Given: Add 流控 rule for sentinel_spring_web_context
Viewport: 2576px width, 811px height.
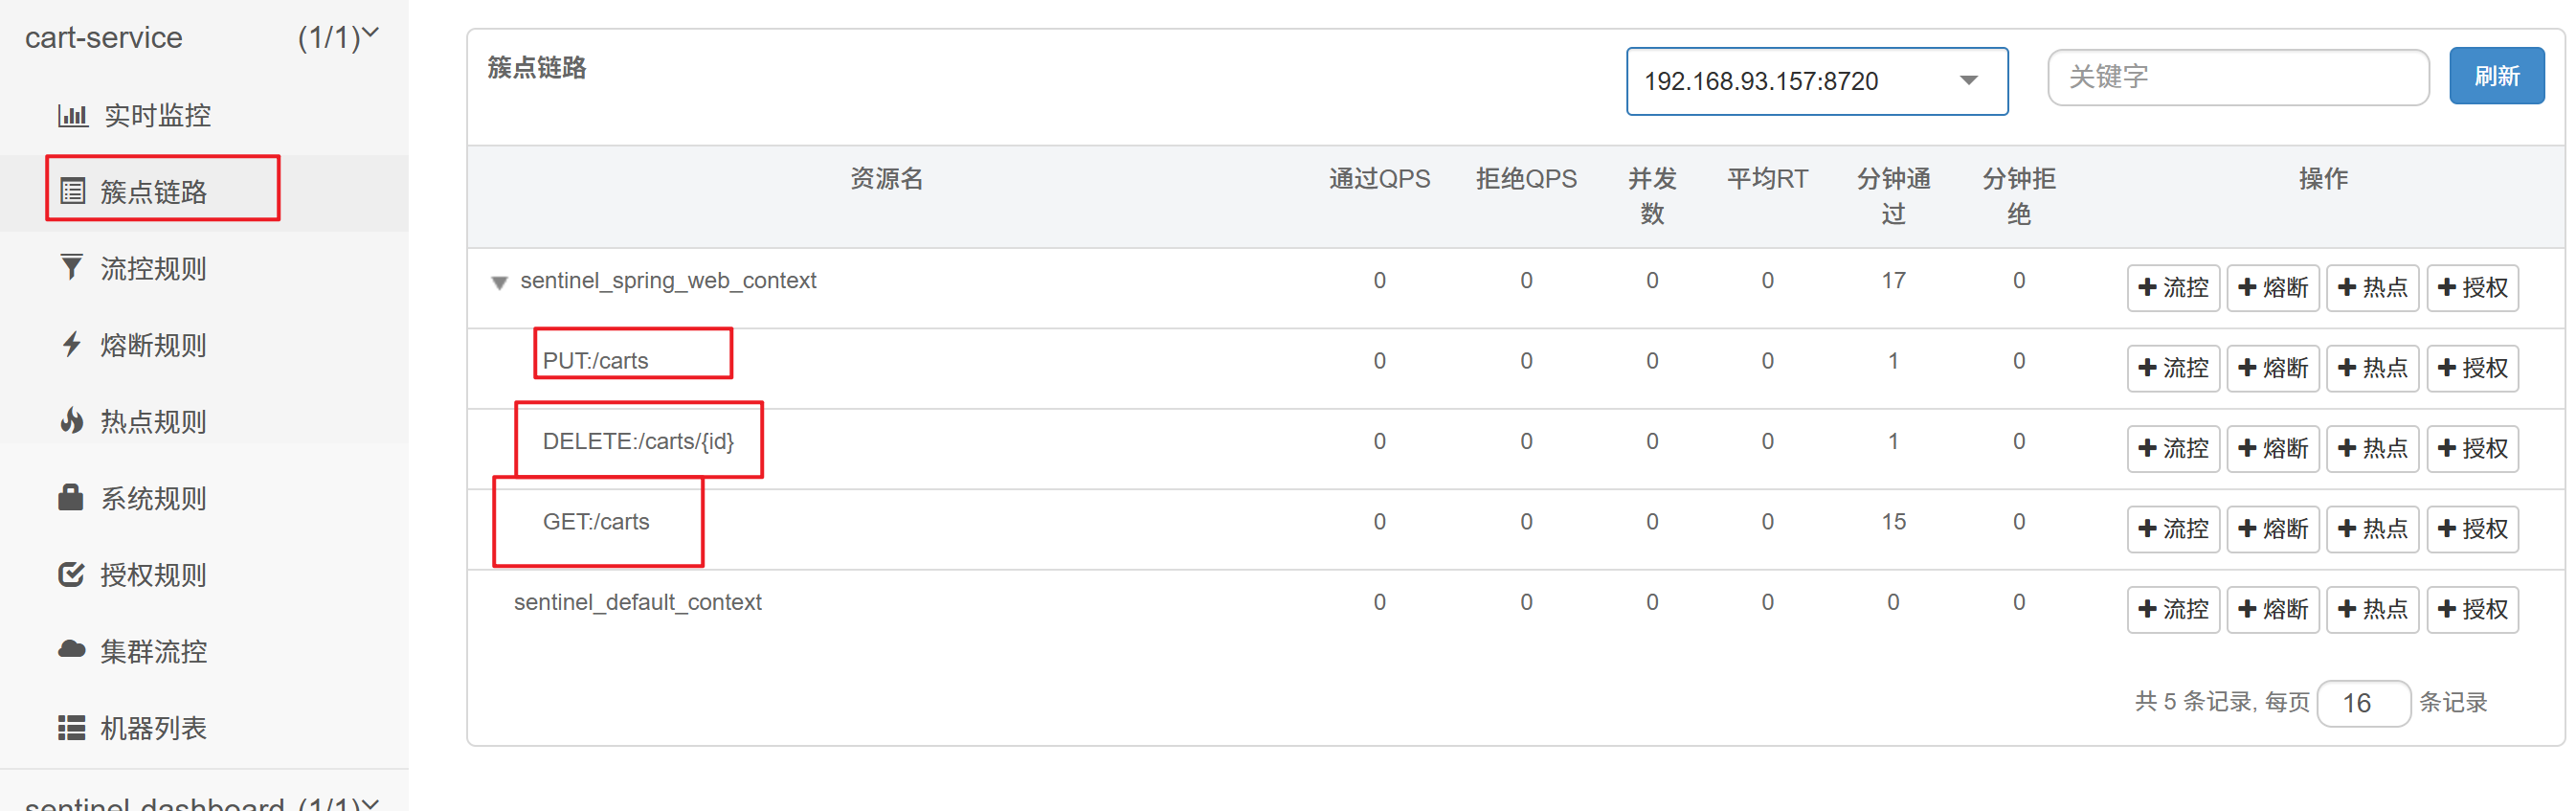Looking at the screenshot, I should (x=2173, y=288).
